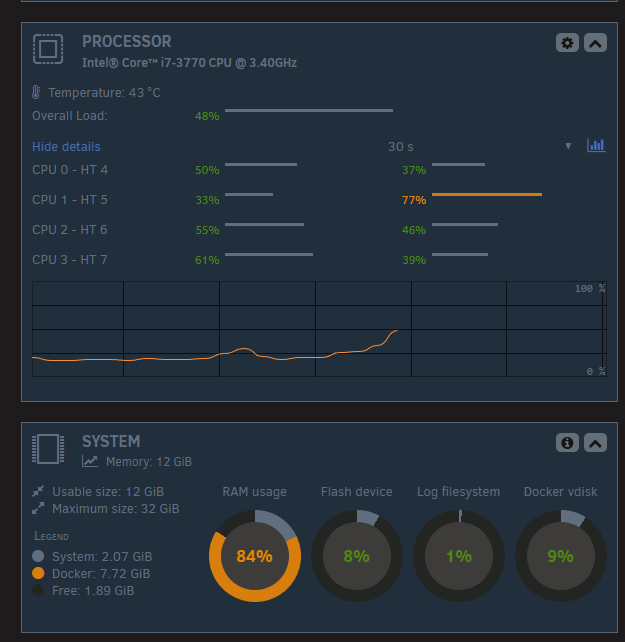Click the Overall Load 48% bar

309,110
